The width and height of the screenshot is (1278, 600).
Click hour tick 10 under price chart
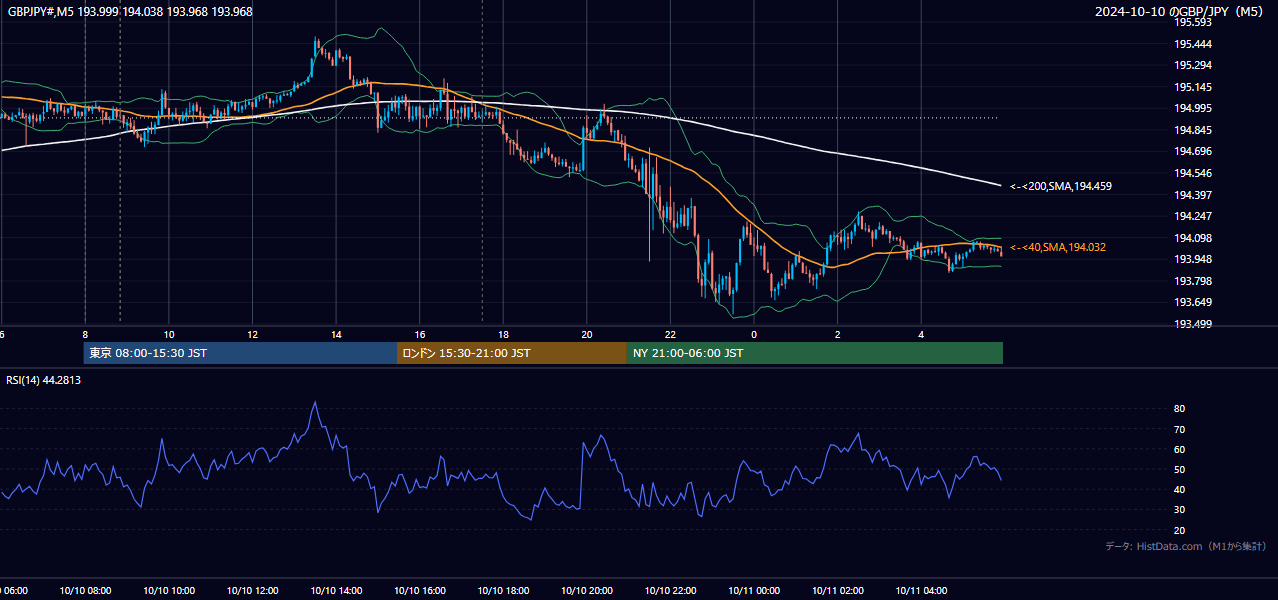point(169,334)
